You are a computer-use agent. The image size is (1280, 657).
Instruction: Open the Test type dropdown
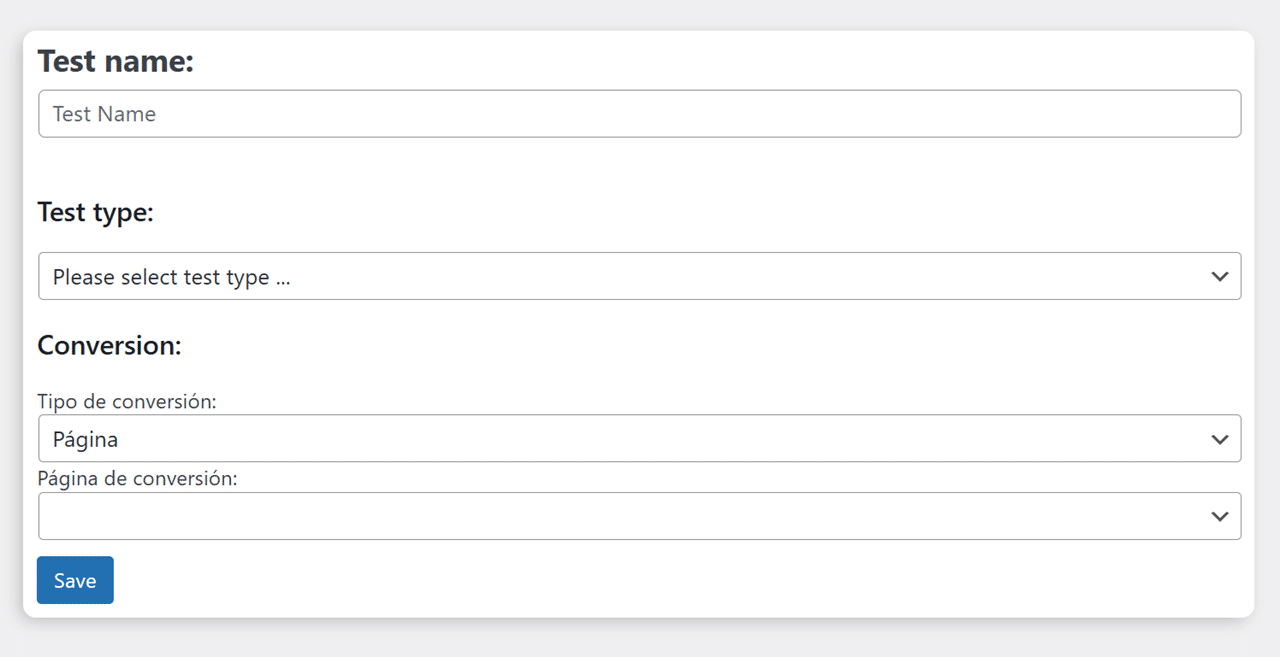(x=640, y=276)
